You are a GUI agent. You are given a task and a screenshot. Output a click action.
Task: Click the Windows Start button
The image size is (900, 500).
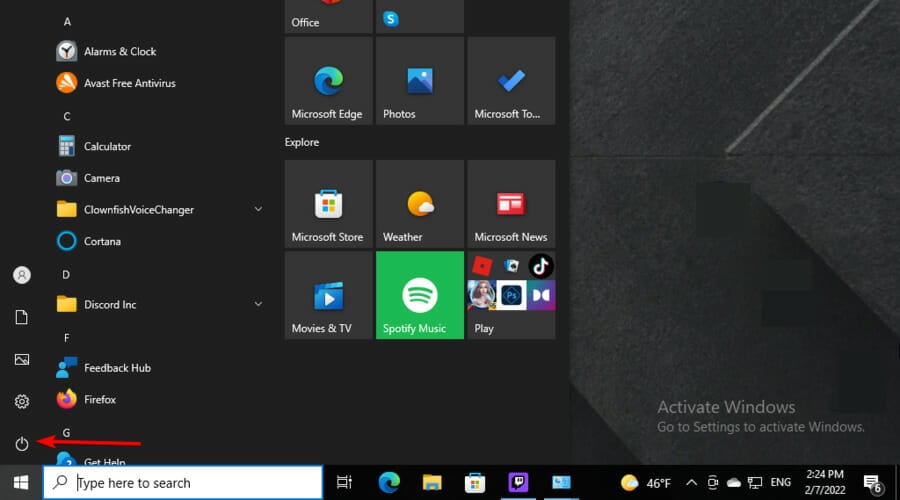[21, 483]
